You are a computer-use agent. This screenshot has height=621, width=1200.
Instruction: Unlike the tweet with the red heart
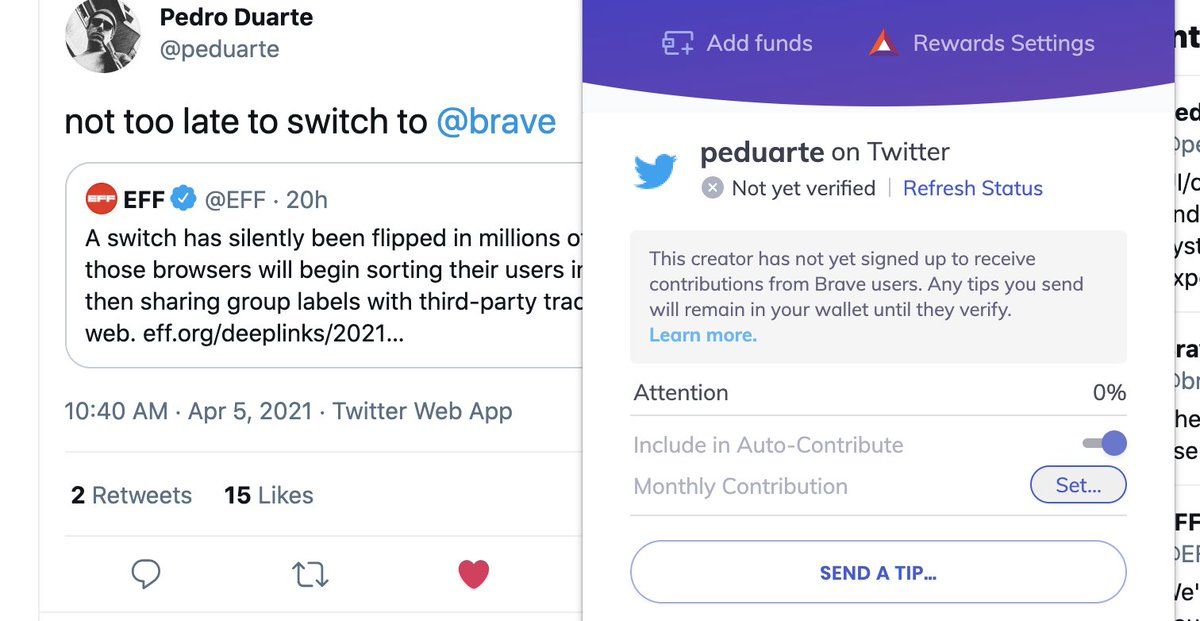[x=473, y=573]
